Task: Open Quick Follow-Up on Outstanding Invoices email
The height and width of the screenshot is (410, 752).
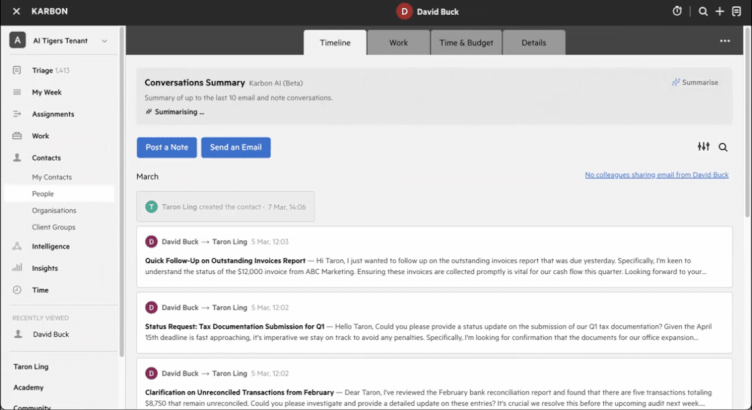Action: 435,257
